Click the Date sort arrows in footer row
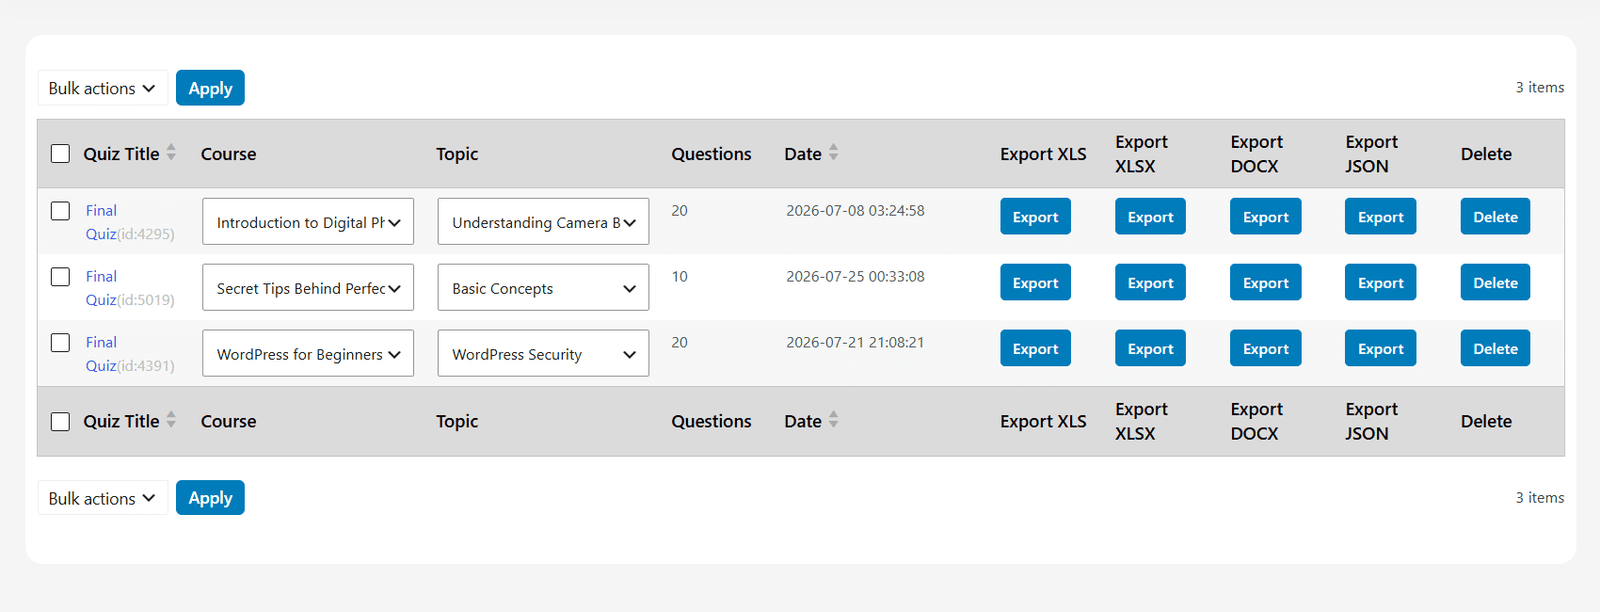Screen dimensions: 1600x612 coord(833,420)
